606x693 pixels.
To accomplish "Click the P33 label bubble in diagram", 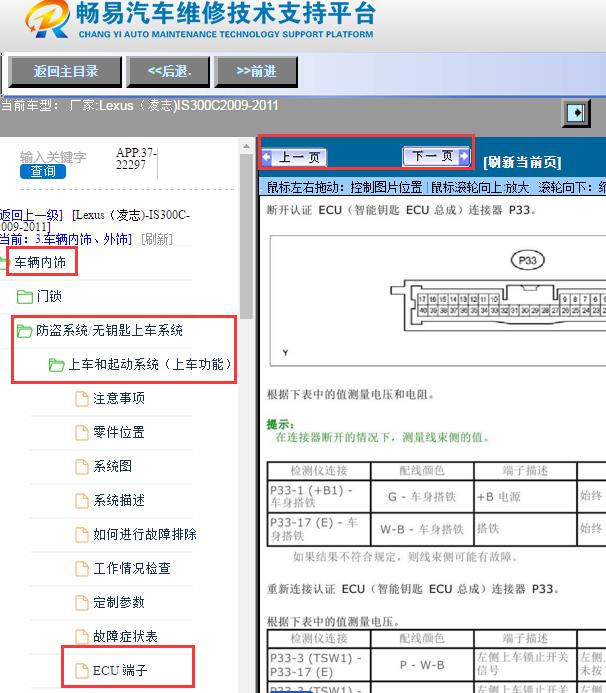I will [527, 261].
